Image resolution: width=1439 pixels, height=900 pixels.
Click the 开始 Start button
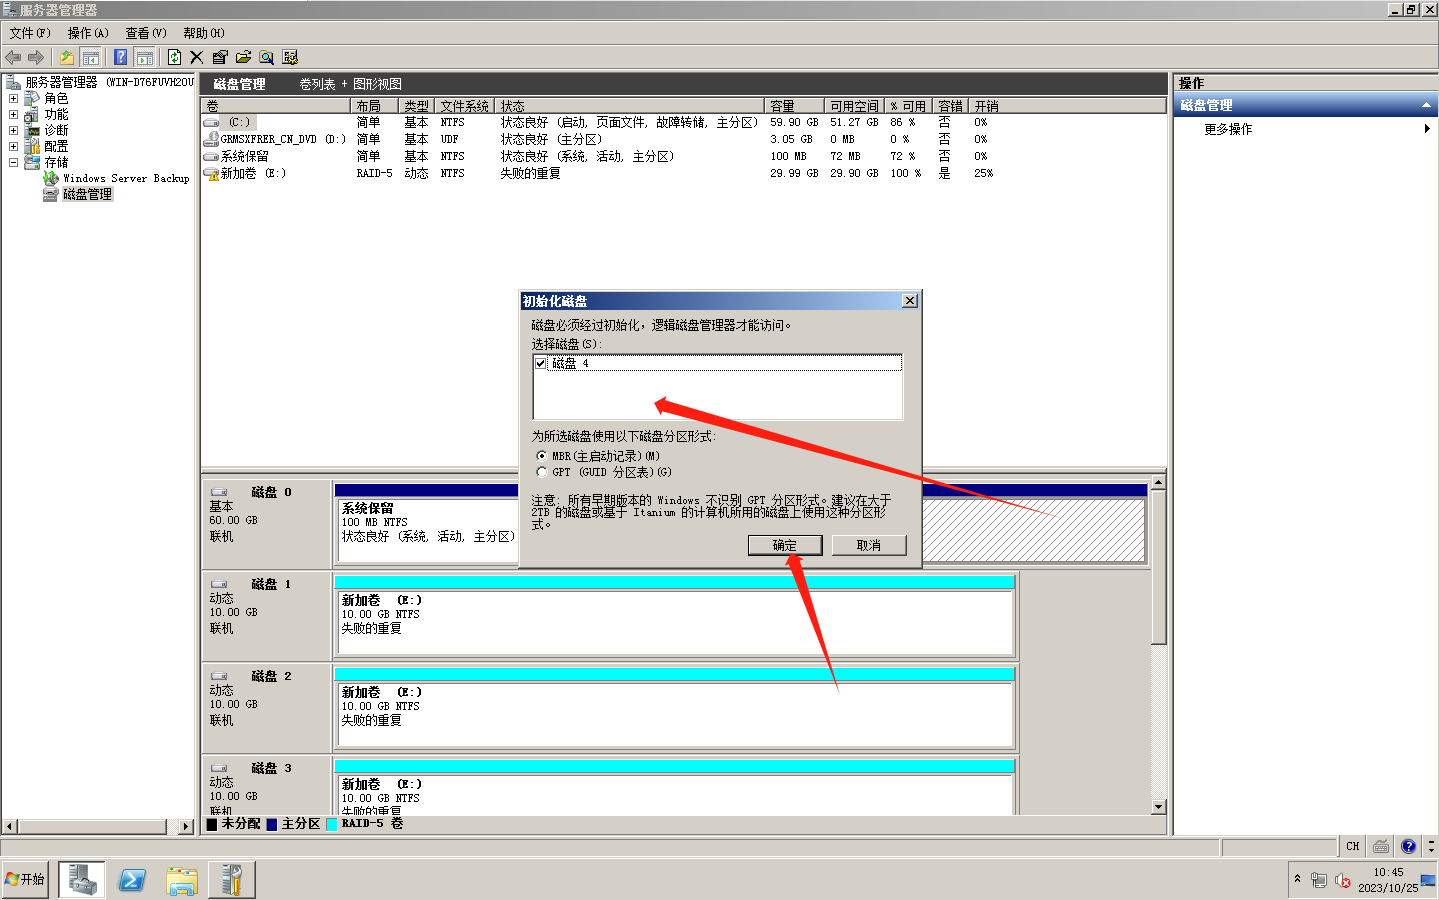point(25,879)
